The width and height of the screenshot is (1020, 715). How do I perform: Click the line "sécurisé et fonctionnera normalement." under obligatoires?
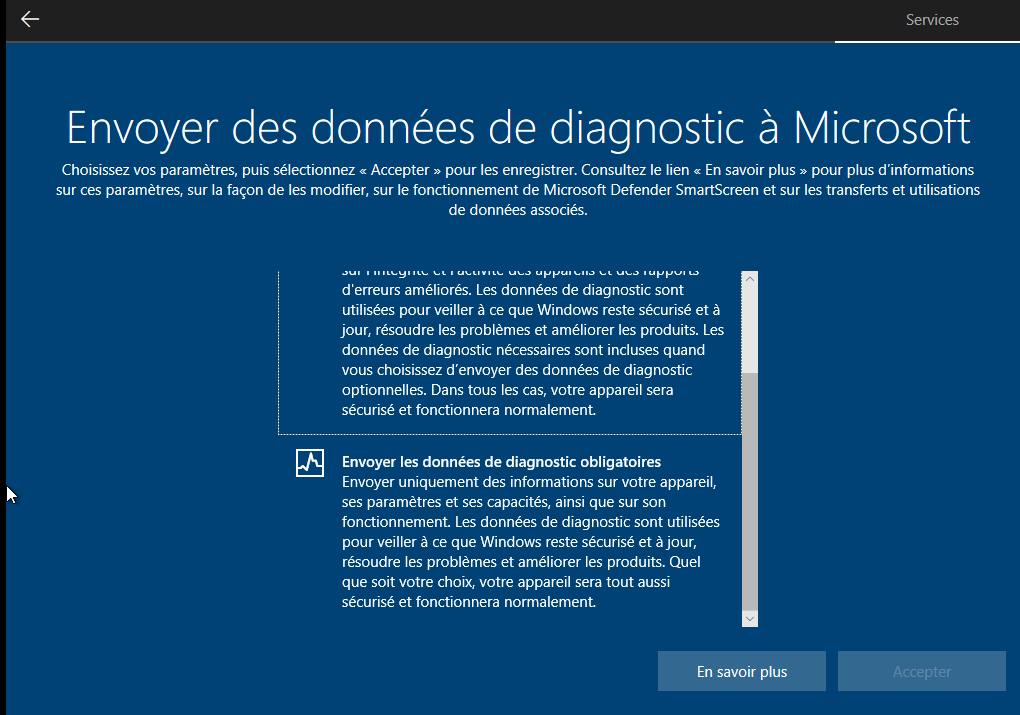468,602
